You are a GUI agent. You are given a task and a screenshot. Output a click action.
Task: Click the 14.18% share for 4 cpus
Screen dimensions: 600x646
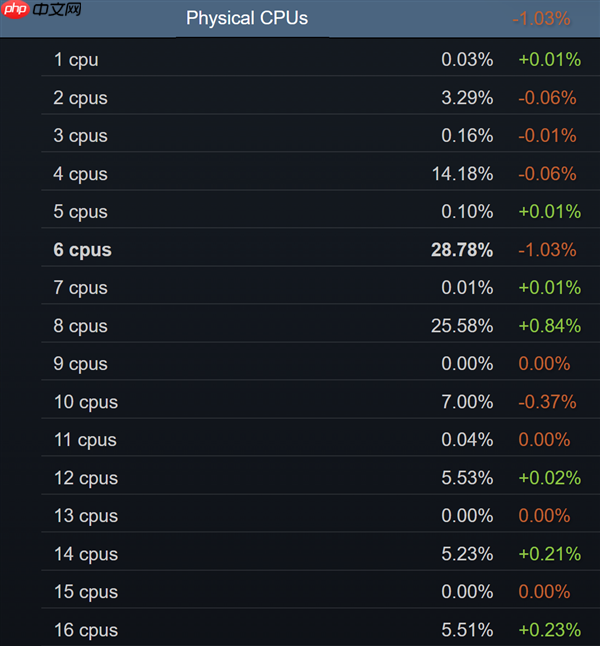pyautogui.click(x=462, y=174)
